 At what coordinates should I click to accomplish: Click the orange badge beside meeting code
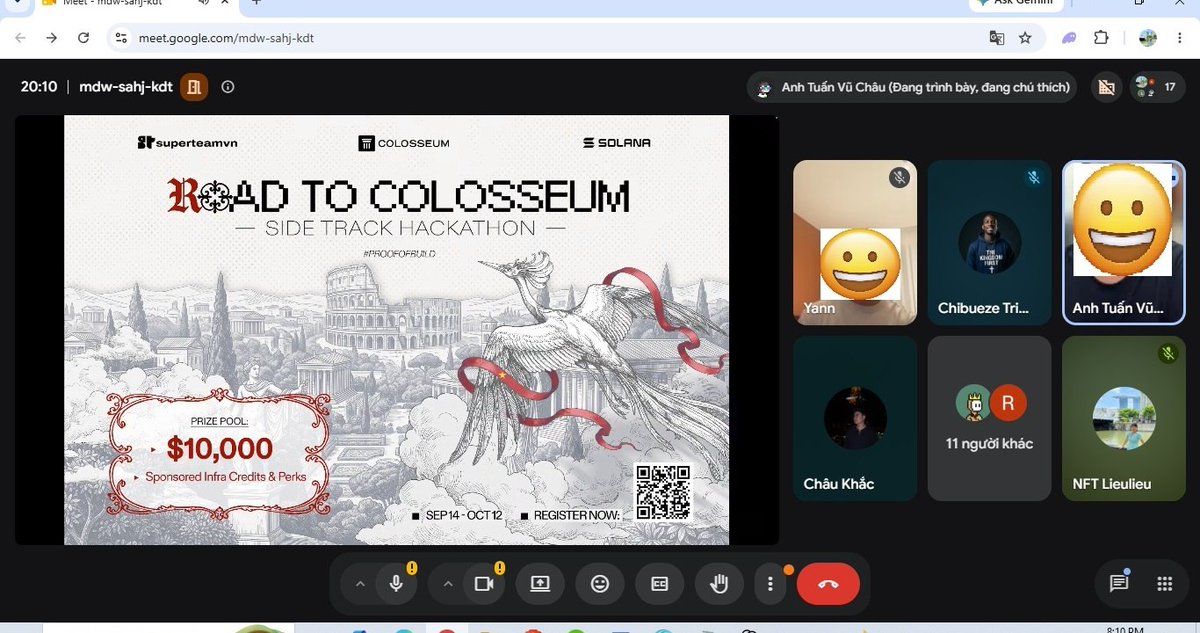click(194, 87)
